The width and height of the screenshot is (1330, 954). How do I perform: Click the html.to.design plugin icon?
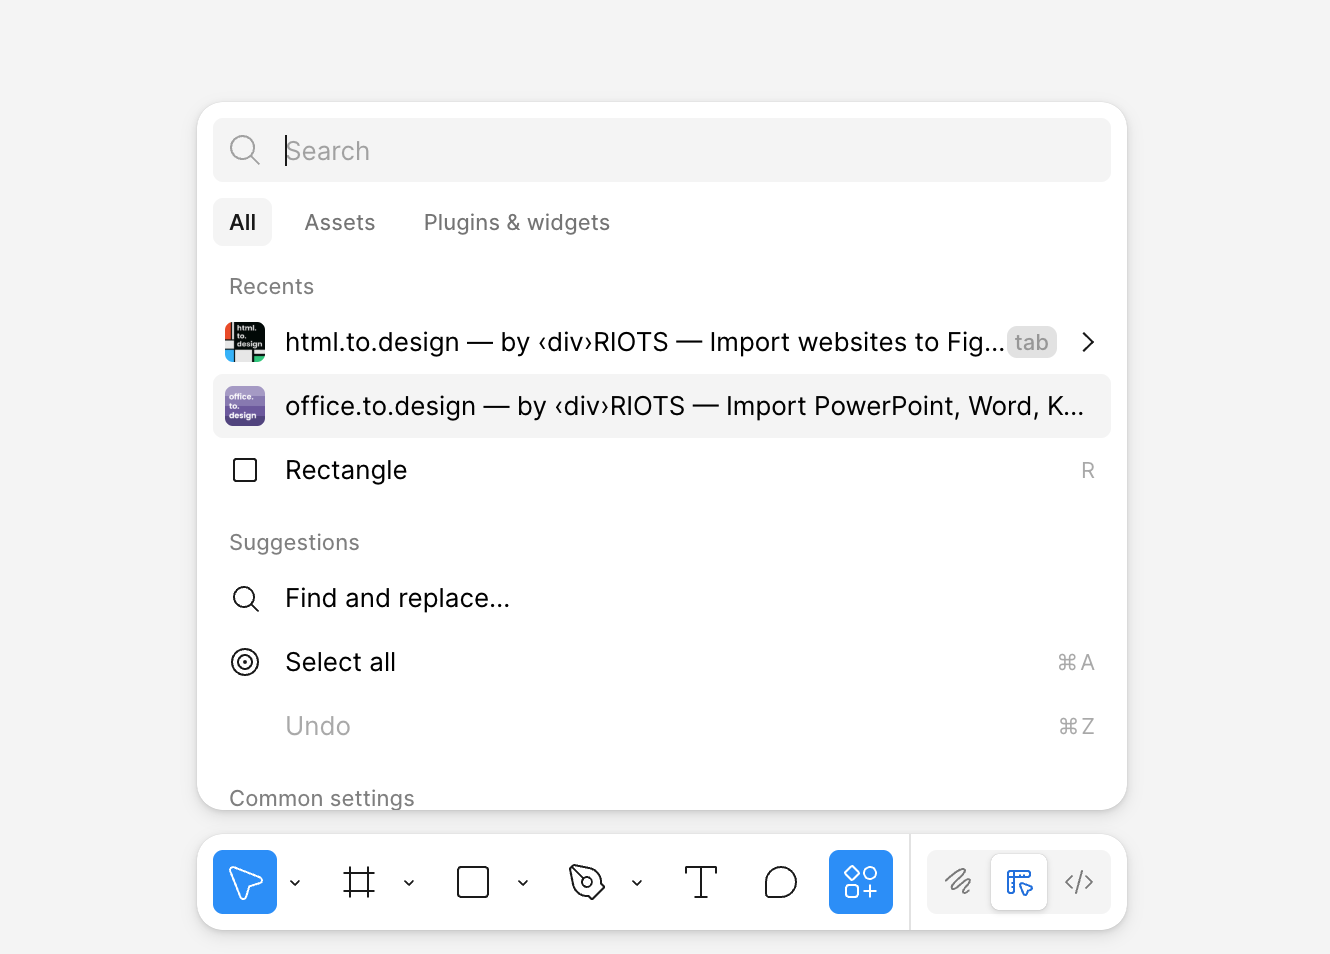[245, 342]
